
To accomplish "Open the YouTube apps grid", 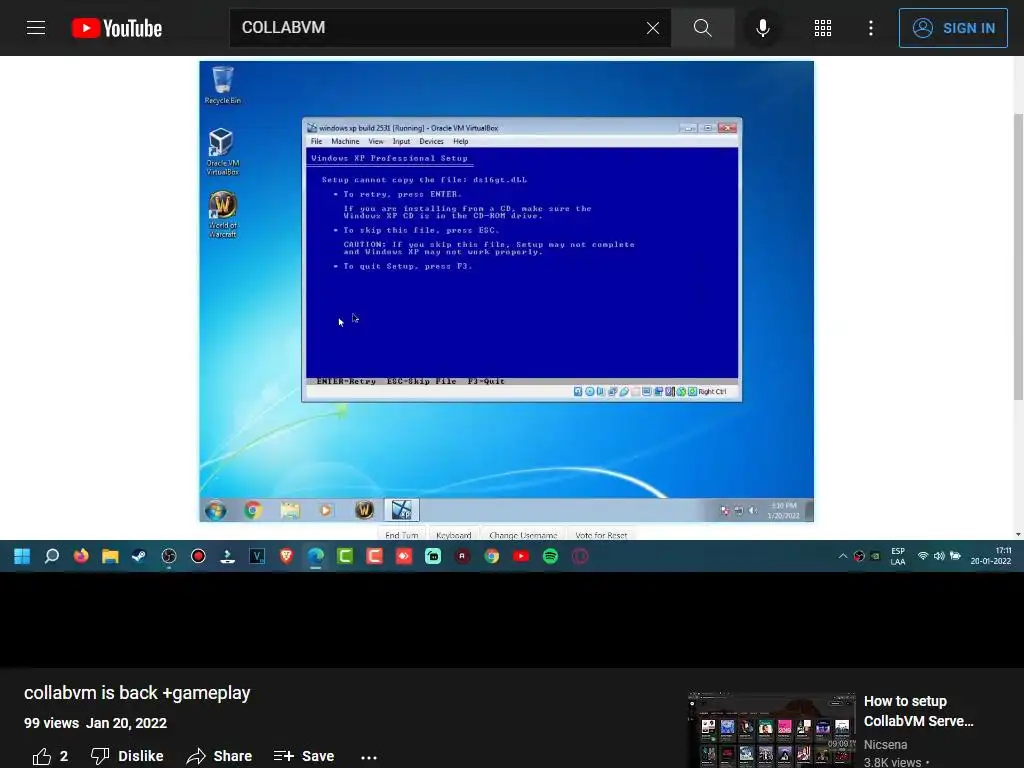I will click(823, 28).
